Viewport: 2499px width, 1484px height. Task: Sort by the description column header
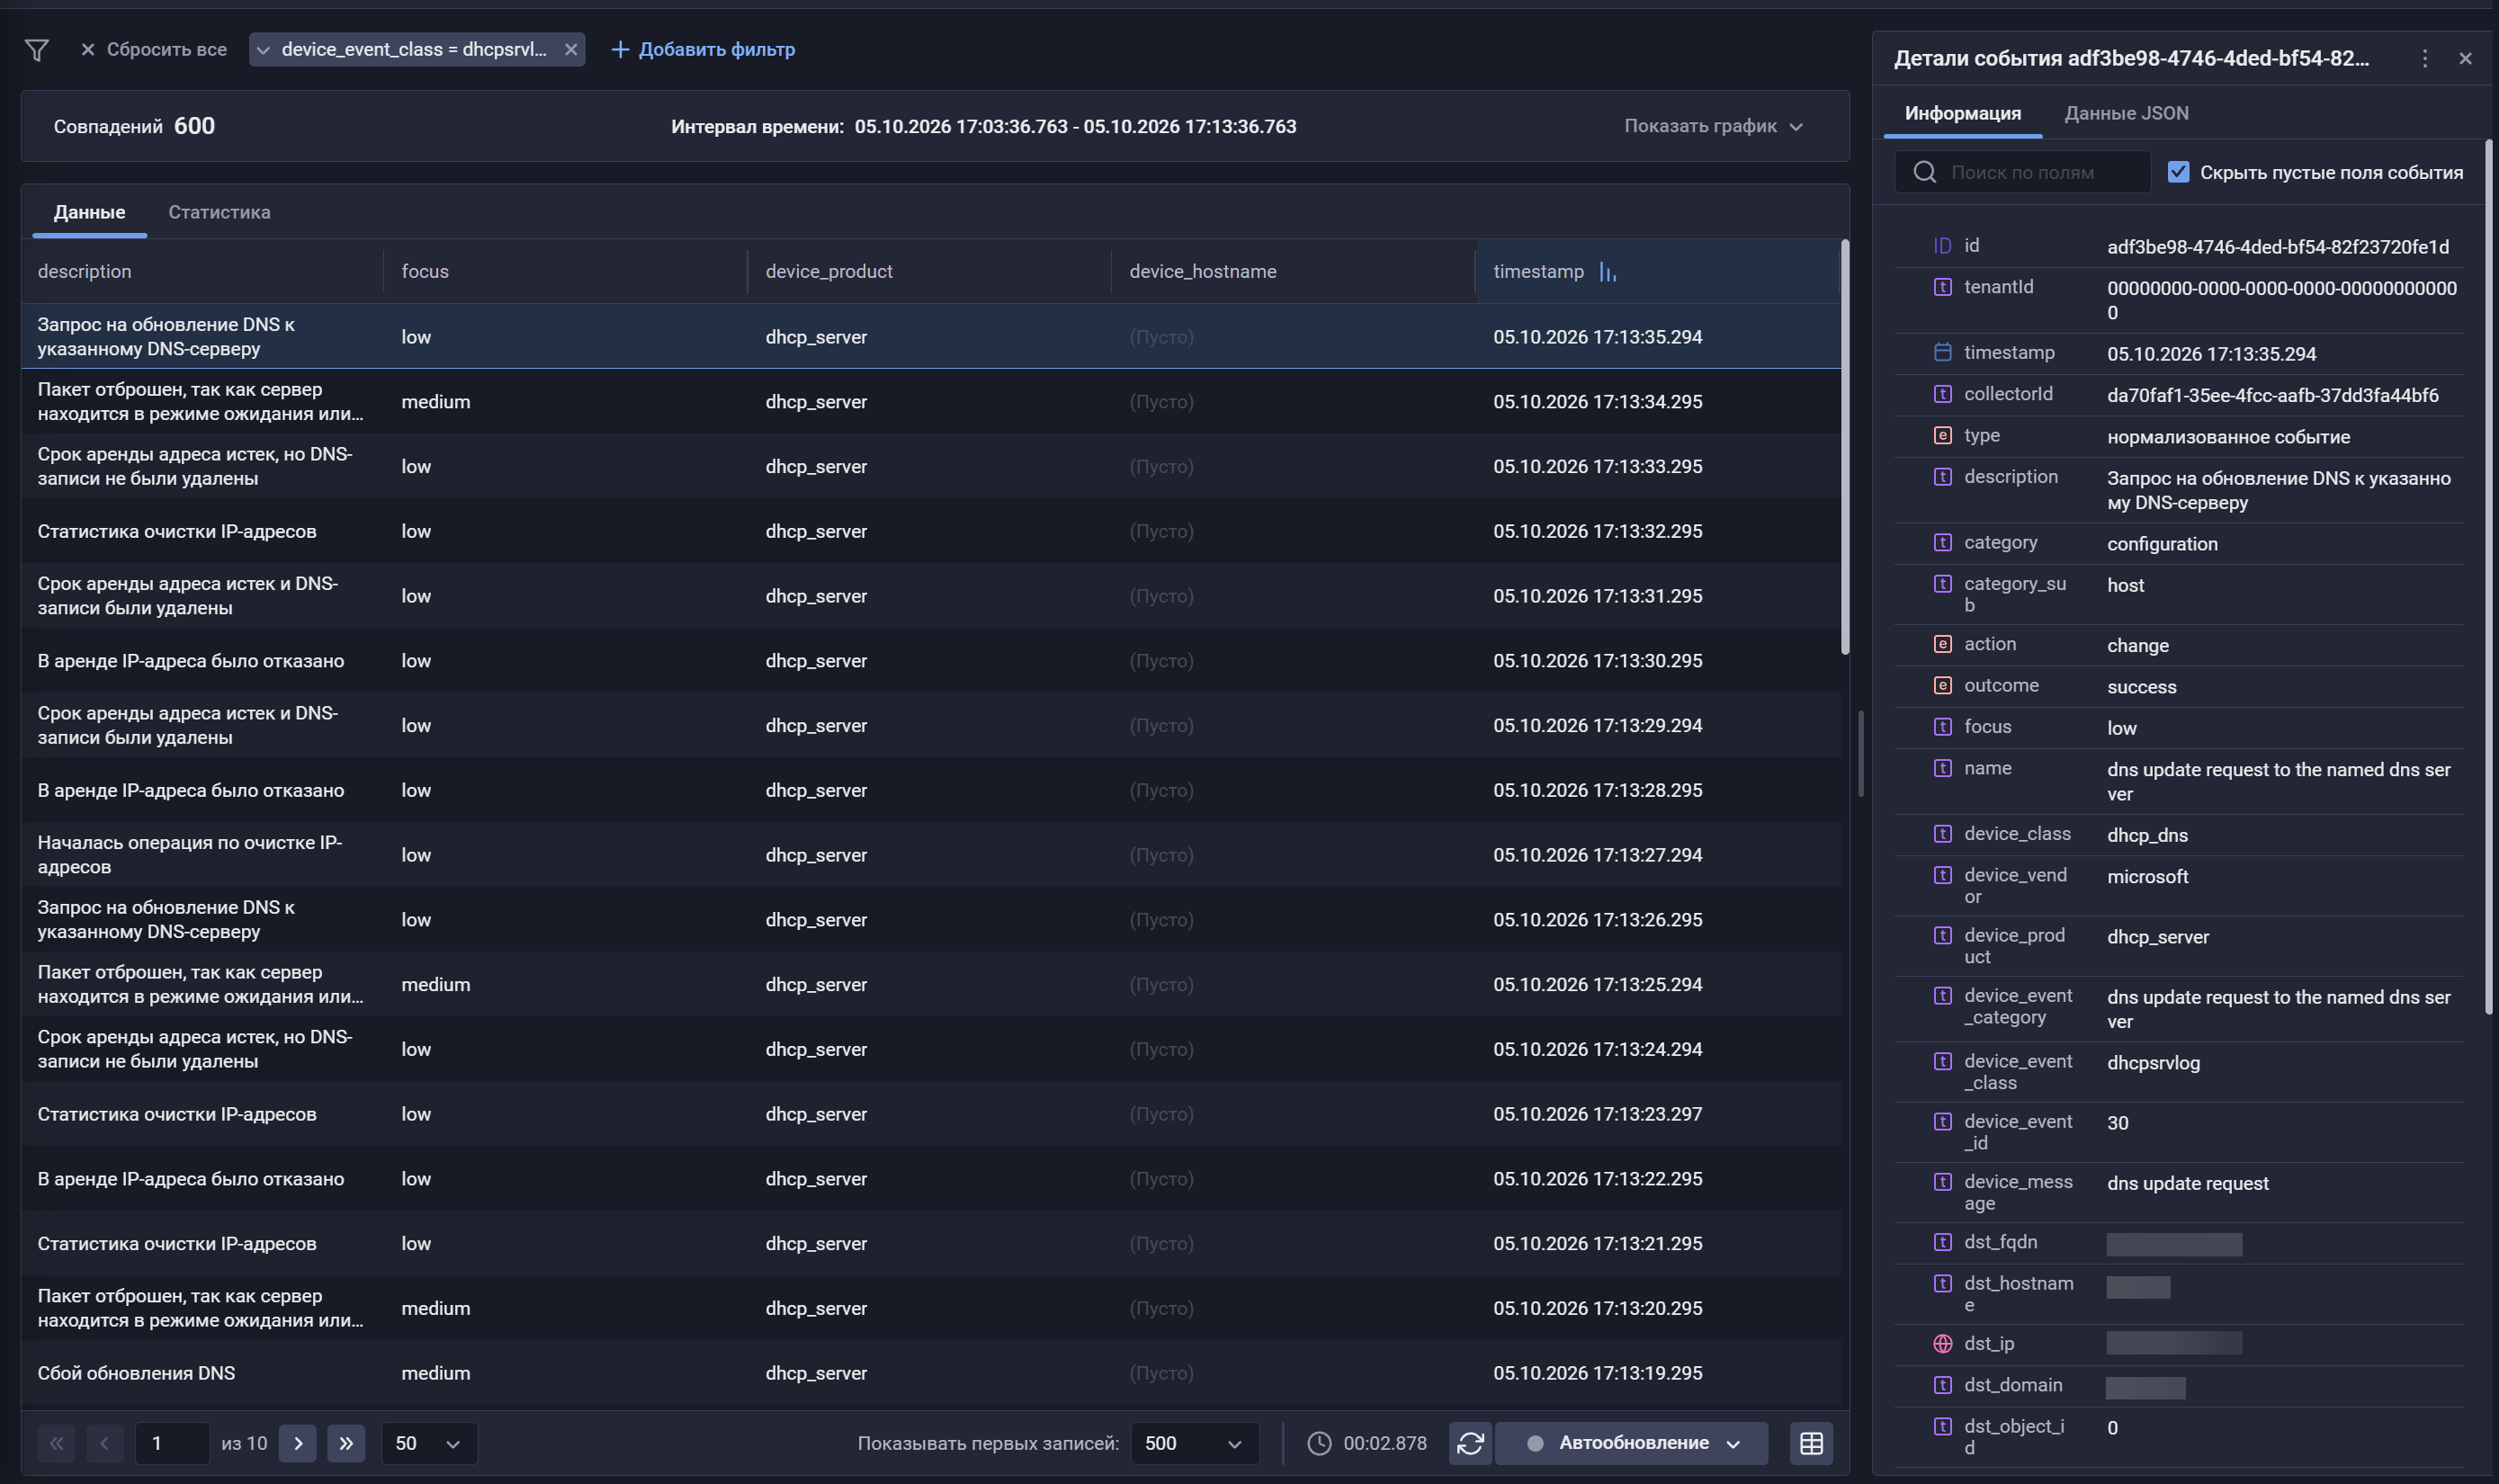84,272
